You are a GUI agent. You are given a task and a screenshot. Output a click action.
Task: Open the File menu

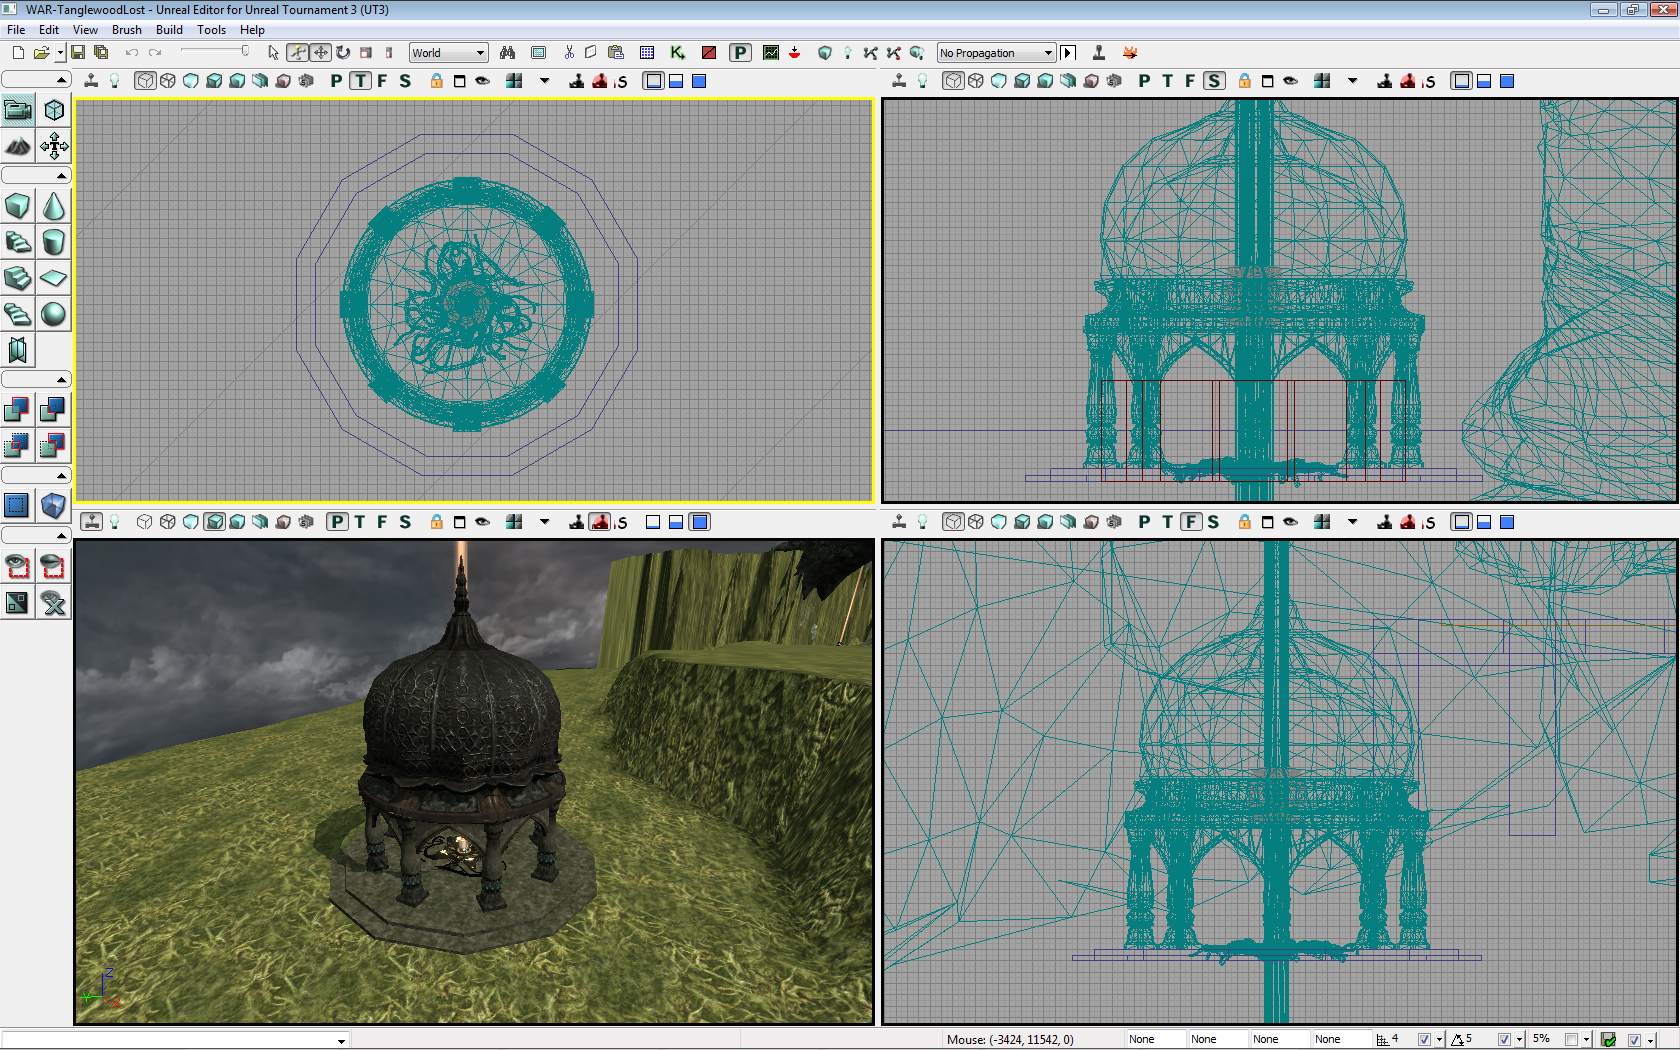16,30
